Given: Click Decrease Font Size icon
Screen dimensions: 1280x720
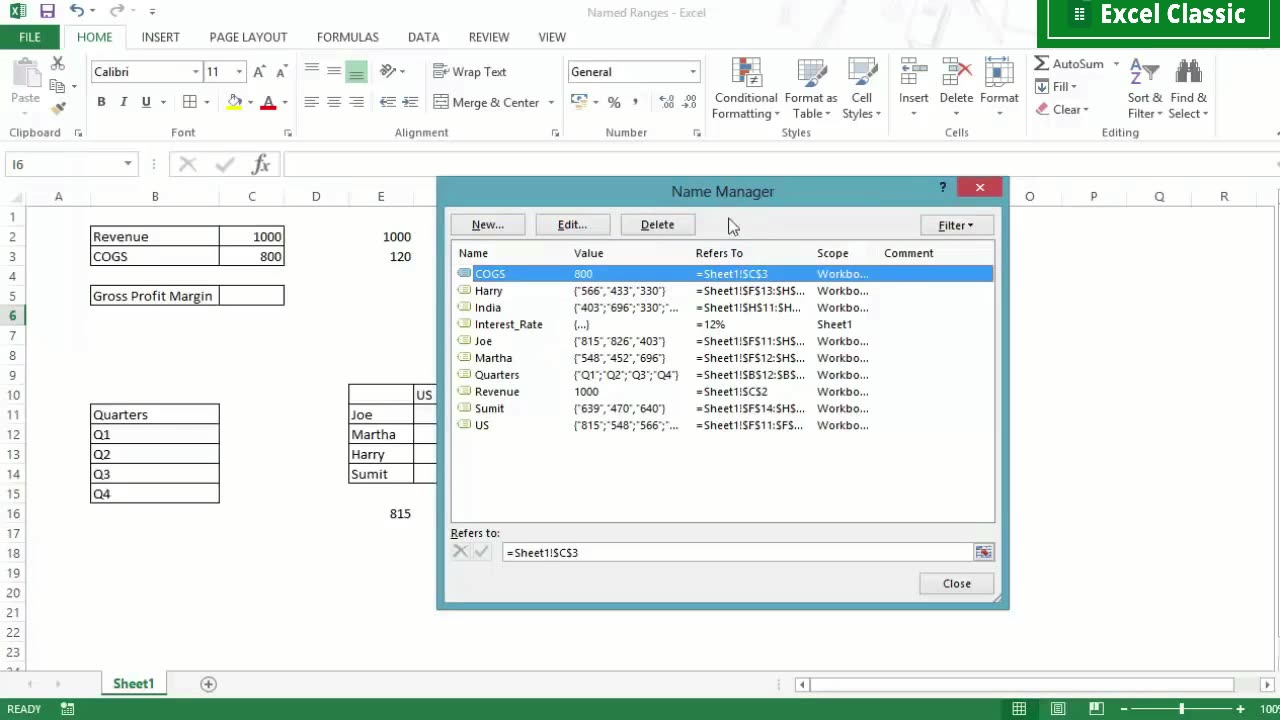Looking at the screenshot, I should (280, 72).
